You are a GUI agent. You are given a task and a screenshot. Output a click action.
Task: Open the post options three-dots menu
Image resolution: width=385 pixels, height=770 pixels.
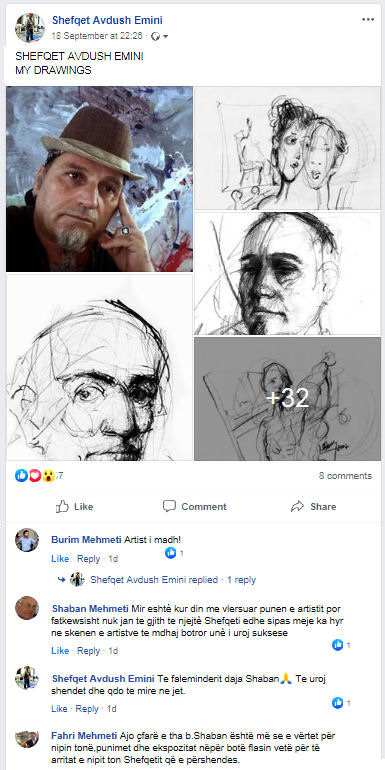pos(368,20)
